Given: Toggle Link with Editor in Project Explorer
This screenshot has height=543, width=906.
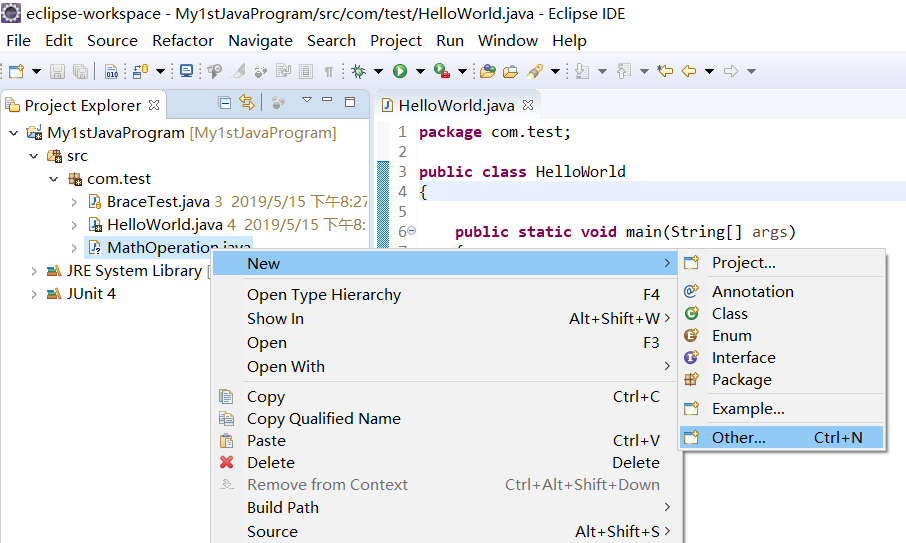Looking at the screenshot, I should coord(247,102).
